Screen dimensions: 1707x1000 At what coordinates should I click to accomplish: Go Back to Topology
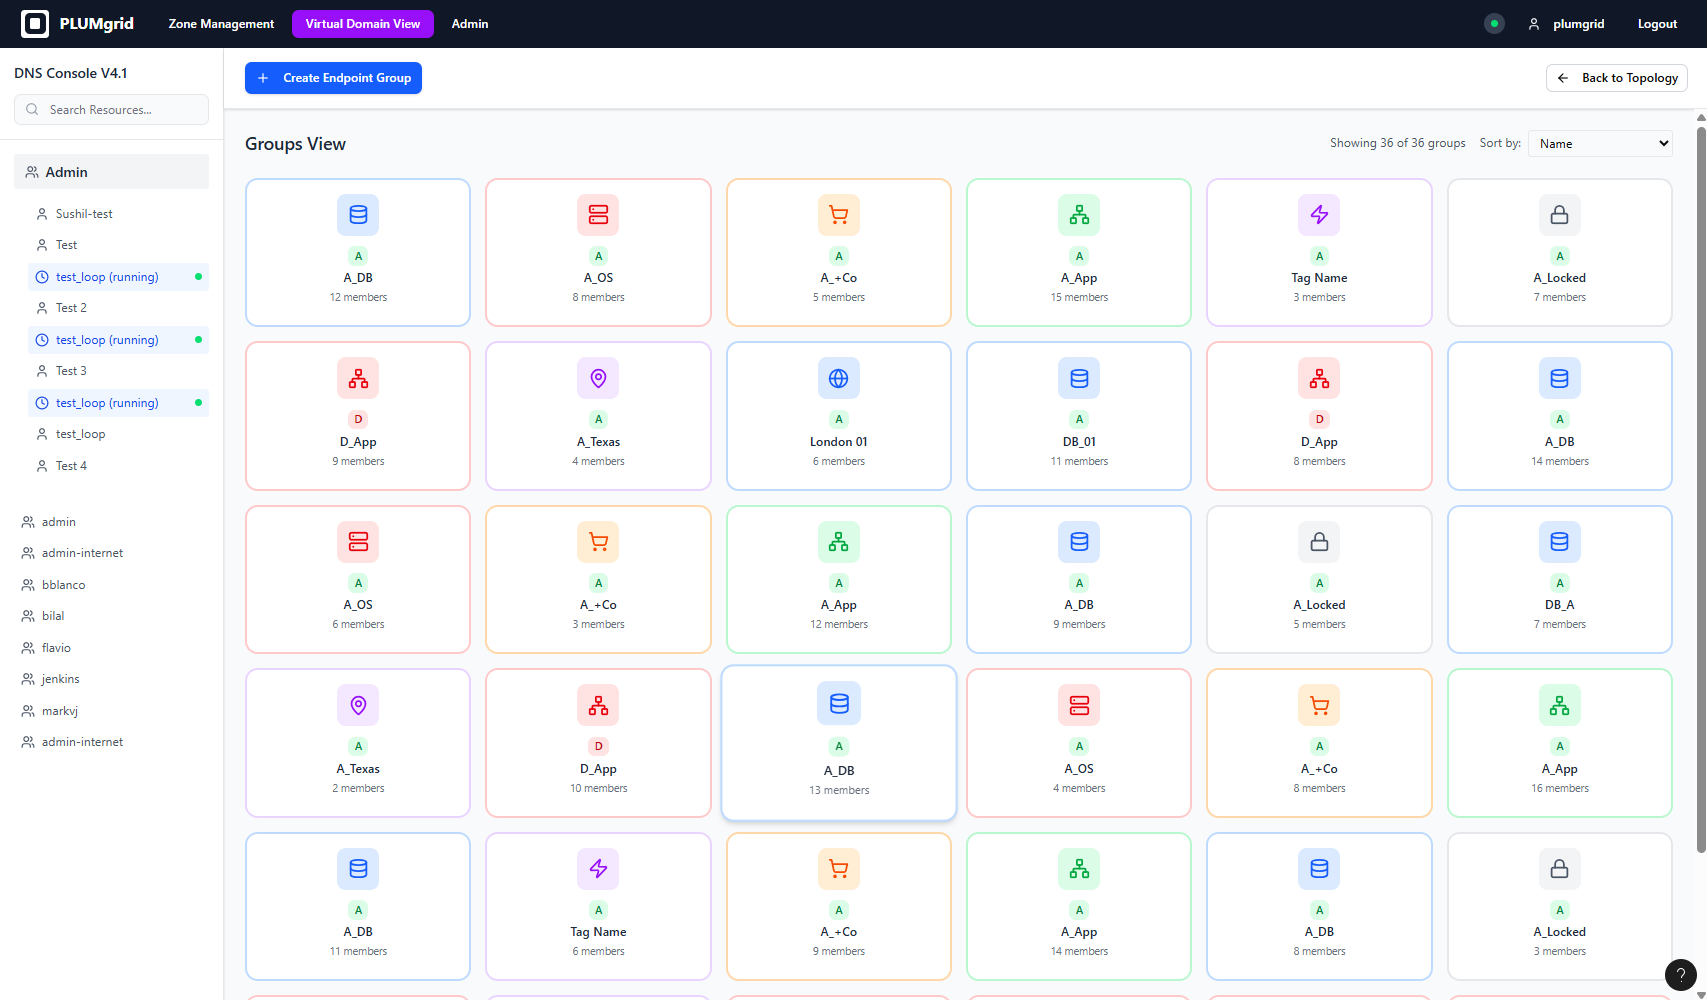pos(1616,78)
